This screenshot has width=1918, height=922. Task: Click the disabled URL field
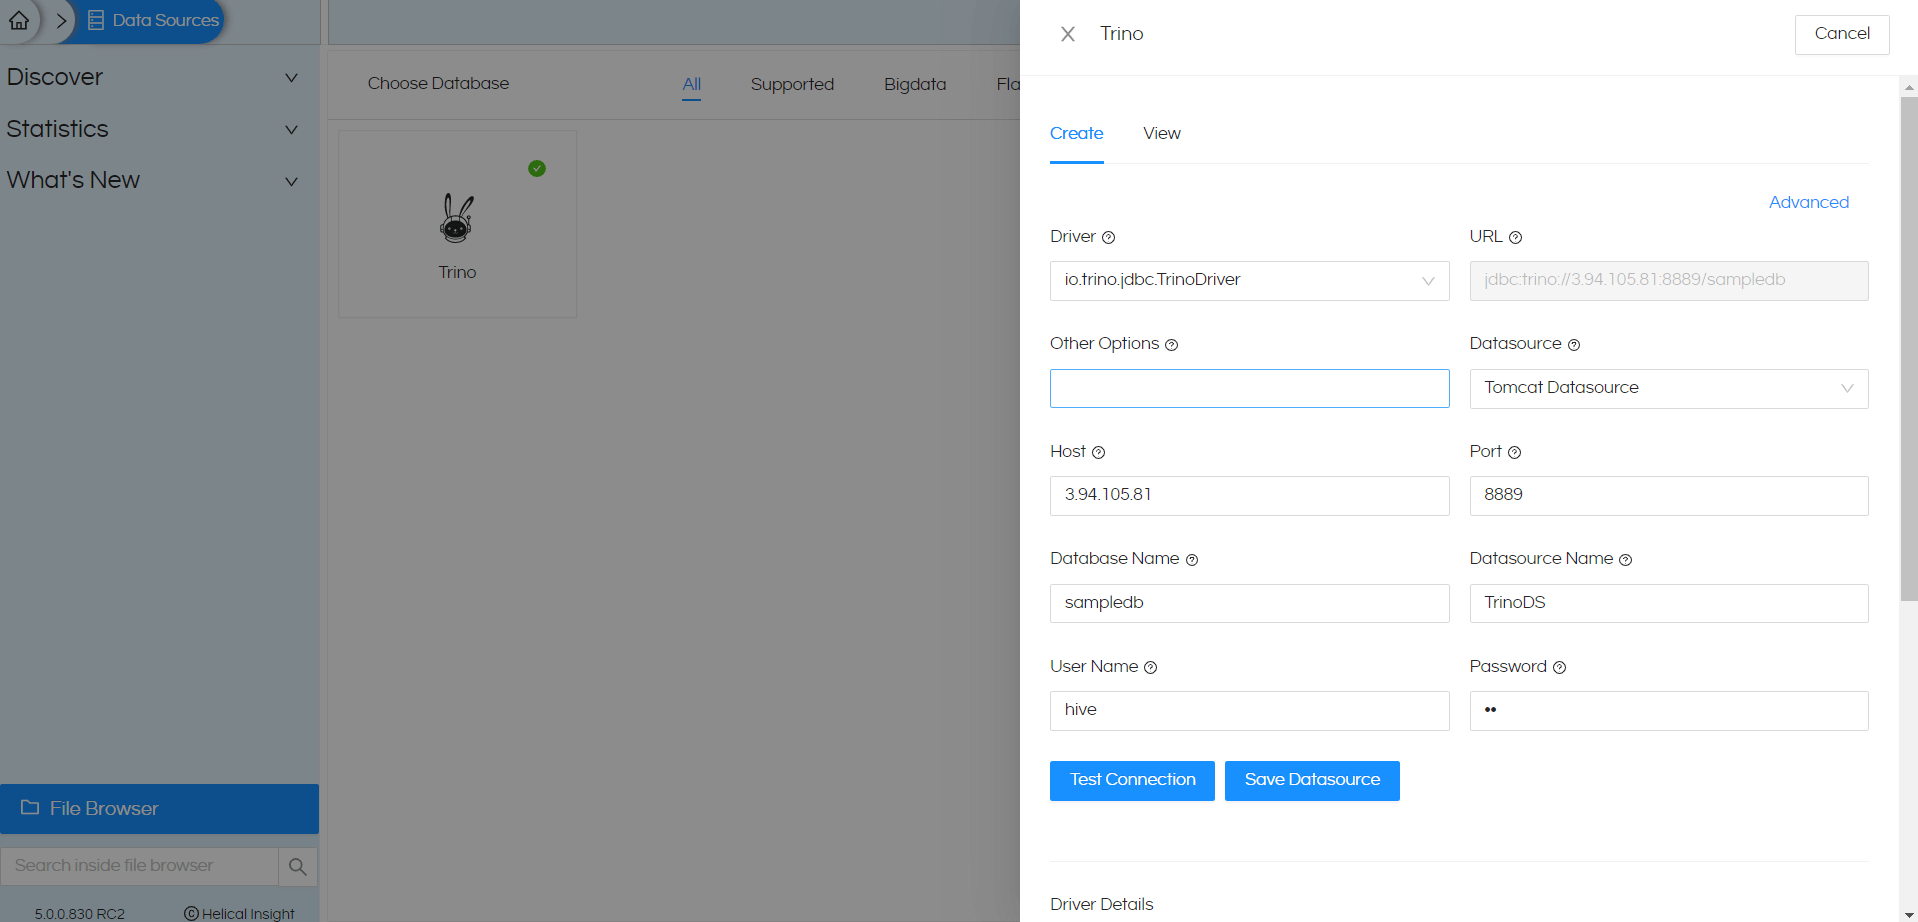[1668, 281]
